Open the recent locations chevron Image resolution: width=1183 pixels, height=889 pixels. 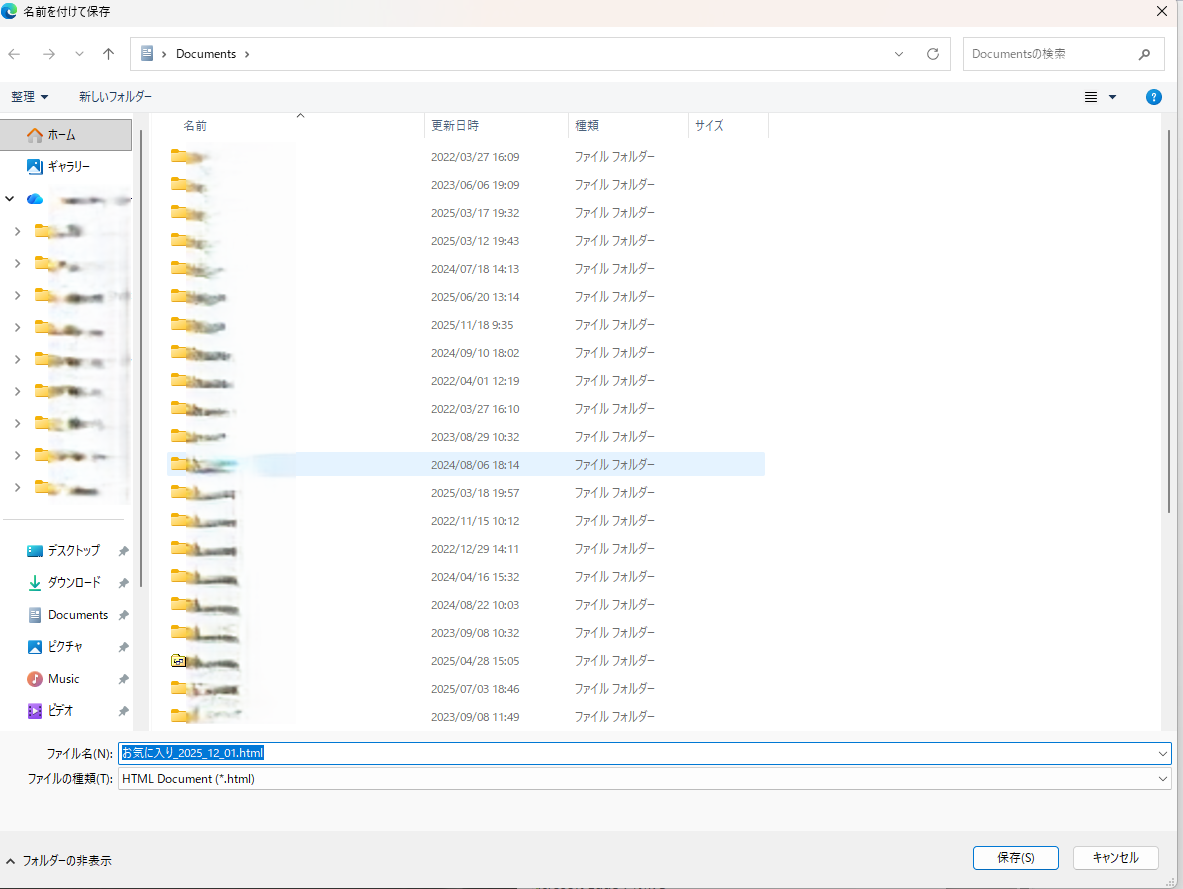click(x=80, y=54)
